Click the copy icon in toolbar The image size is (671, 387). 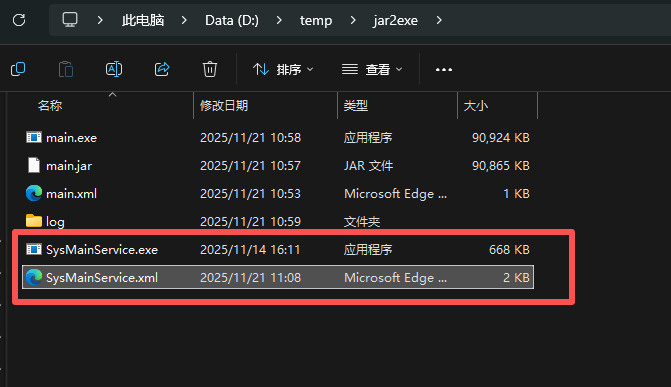click(18, 69)
